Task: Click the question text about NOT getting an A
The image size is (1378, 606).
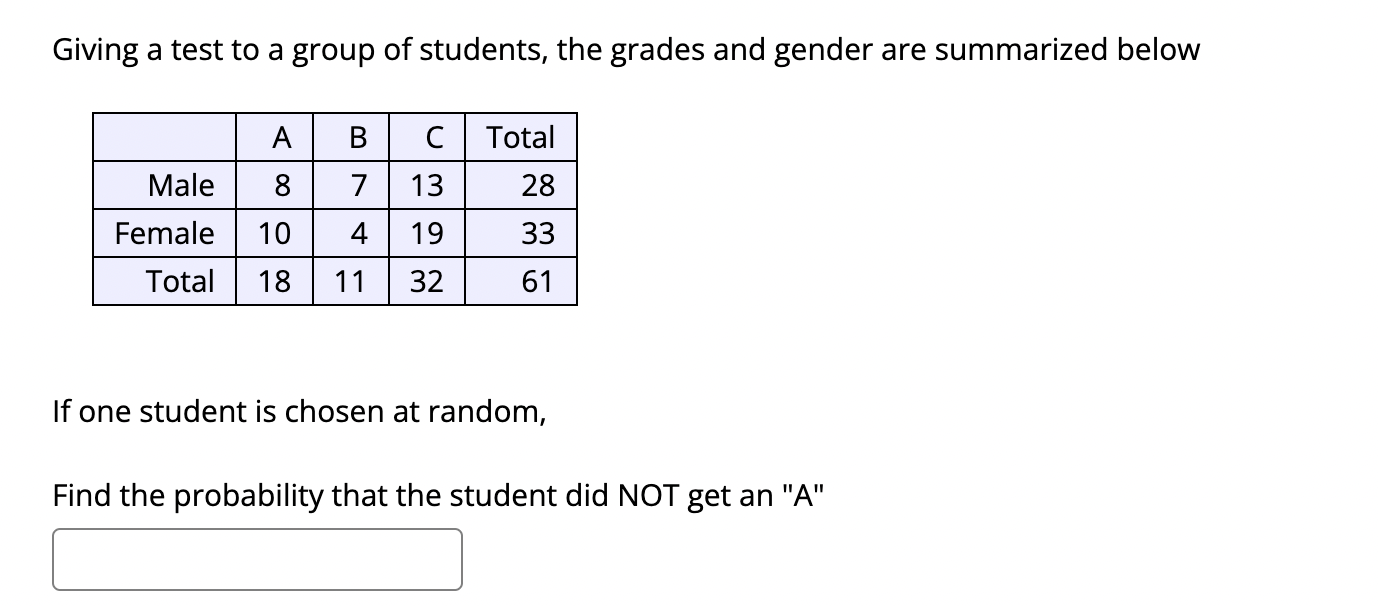Action: (440, 495)
